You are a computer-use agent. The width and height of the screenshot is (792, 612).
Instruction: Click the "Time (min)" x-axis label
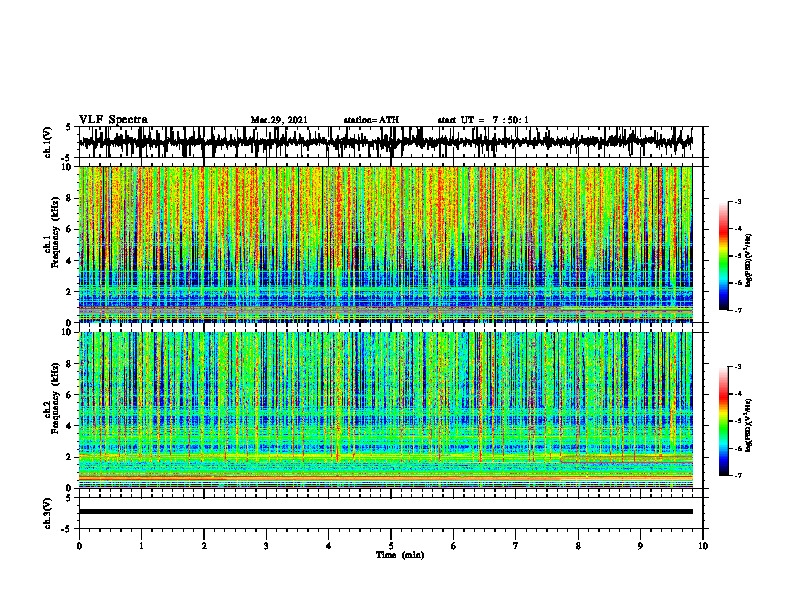tap(400, 555)
